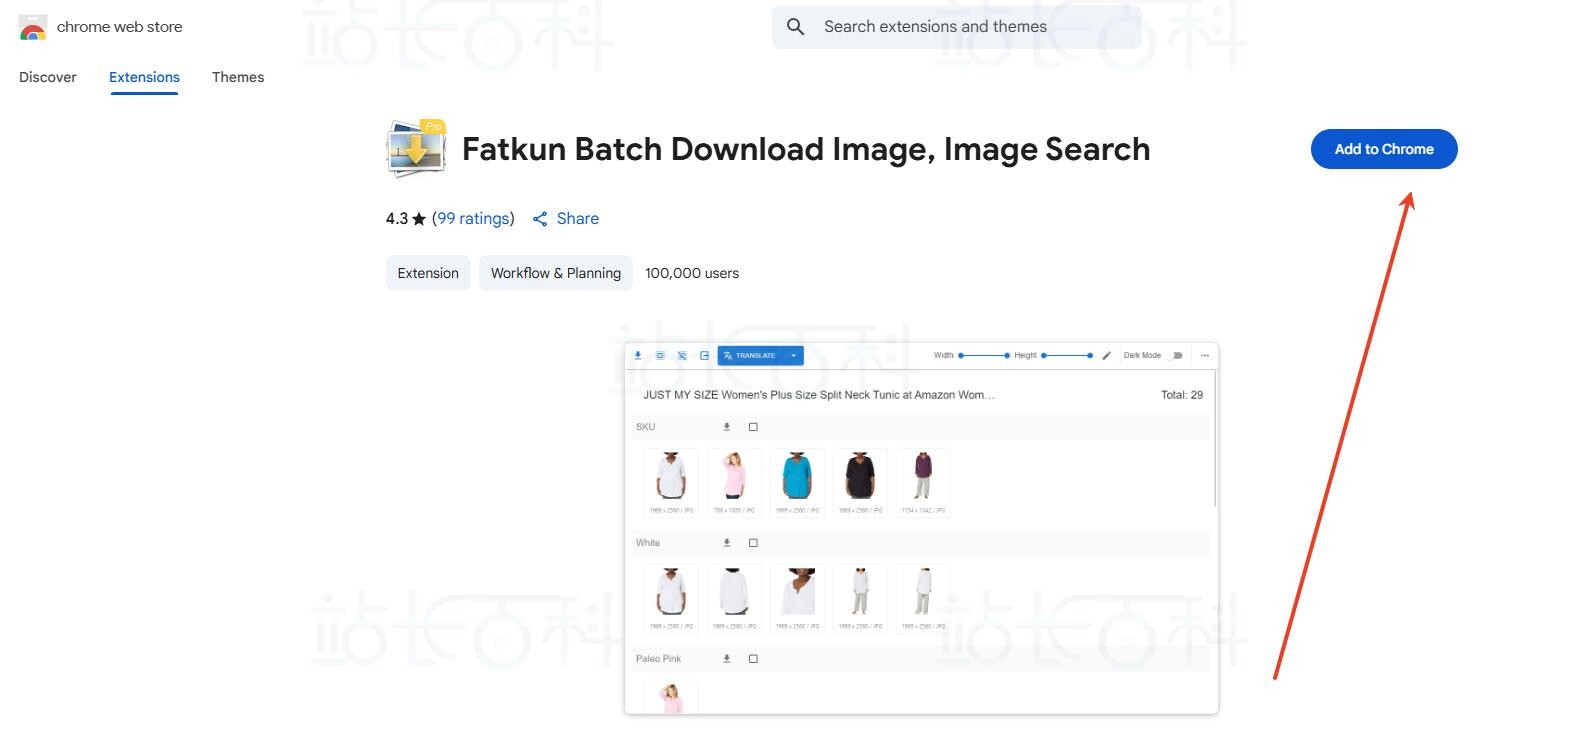Click the download icon in Paleo Pink row
Screen dimensions: 1573x738
(727, 659)
